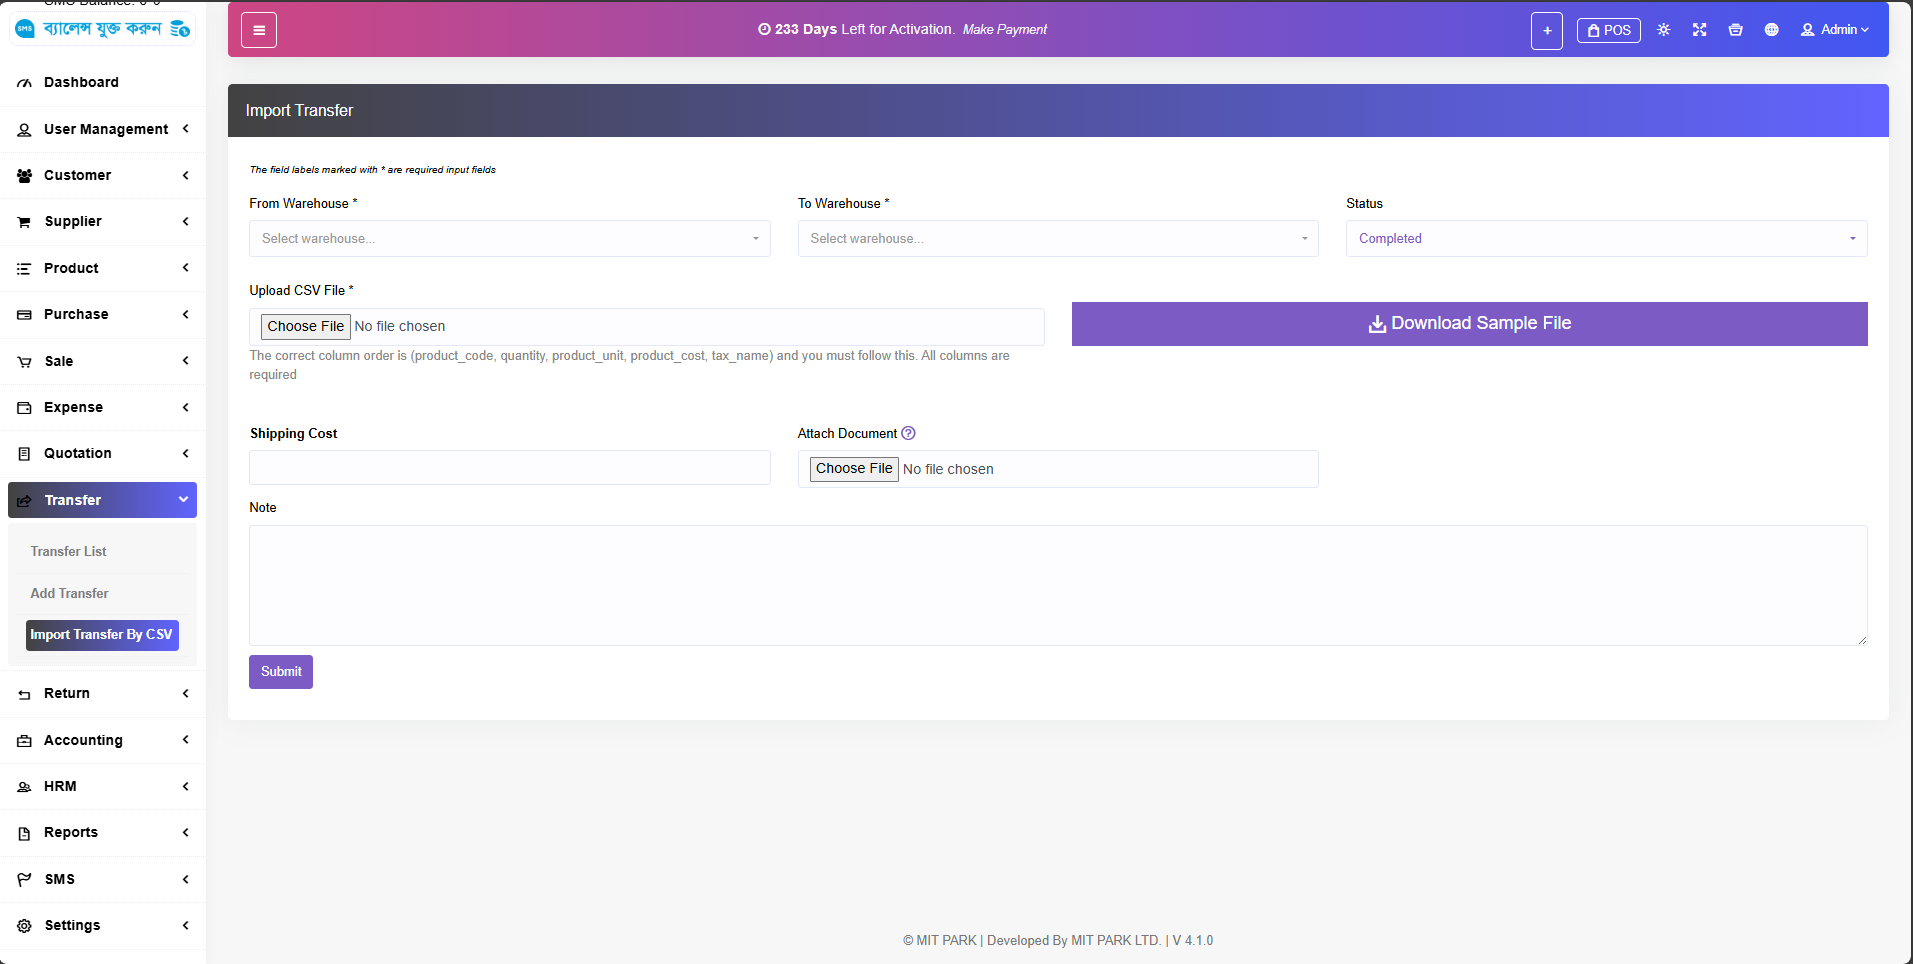Open the Admin user menu

point(1834,30)
